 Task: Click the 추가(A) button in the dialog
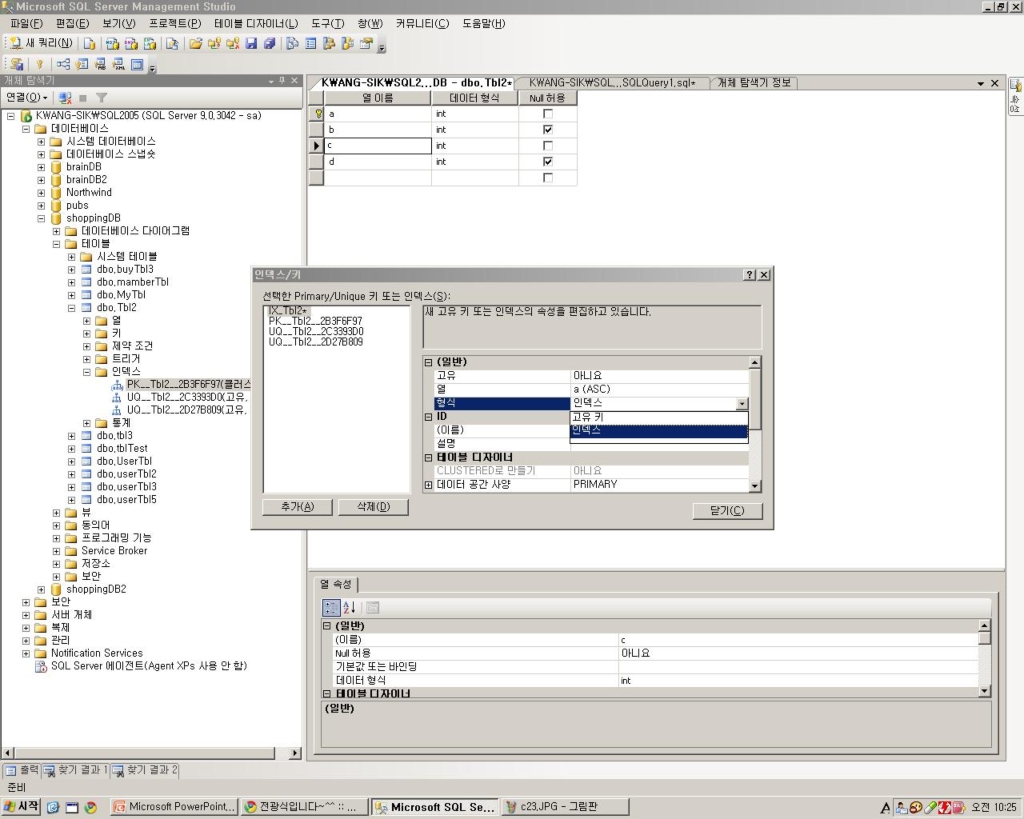coord(297,507)
